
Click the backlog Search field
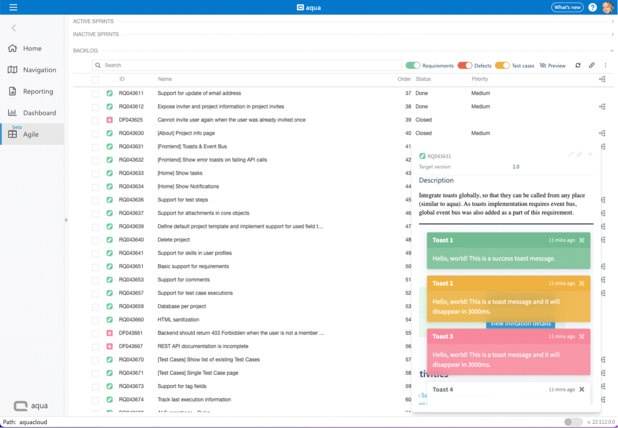(x=245, y=65)
